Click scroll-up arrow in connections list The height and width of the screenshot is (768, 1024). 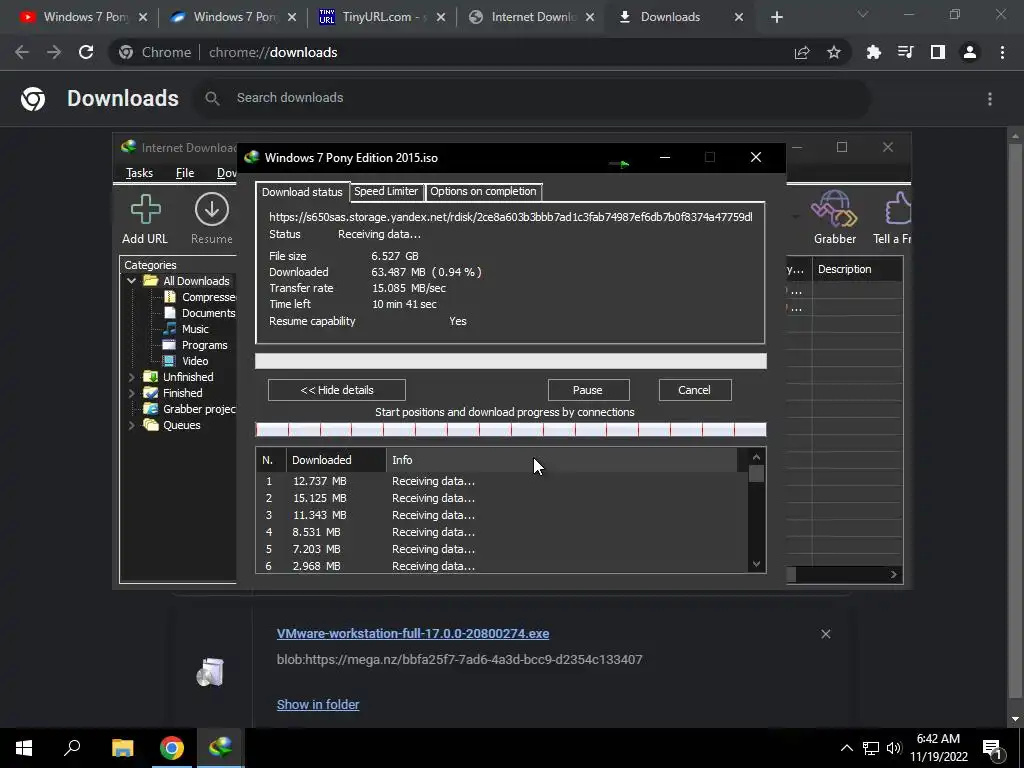(756, 457)
